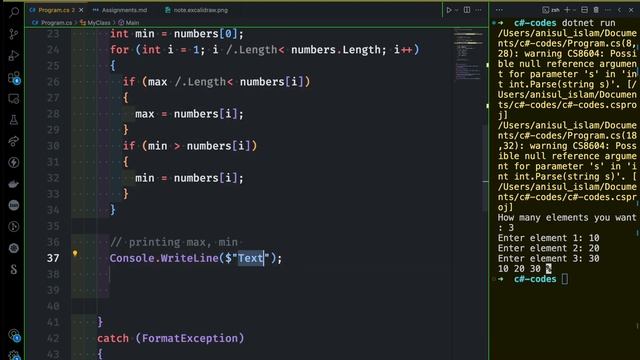Viewport: 640px width, 360px height.
Task: Open the Accounts icon
Action: coord(14,336)
